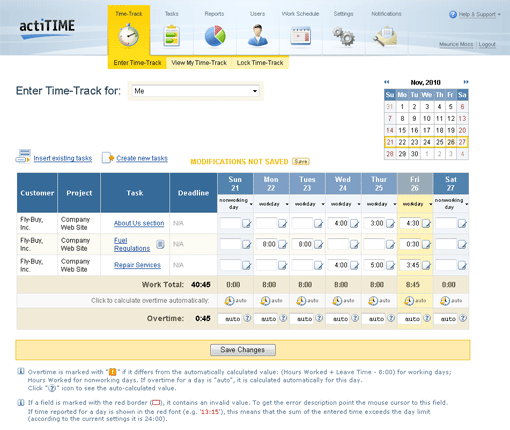Click Repair Services Thursday time field

click(374, 265)
